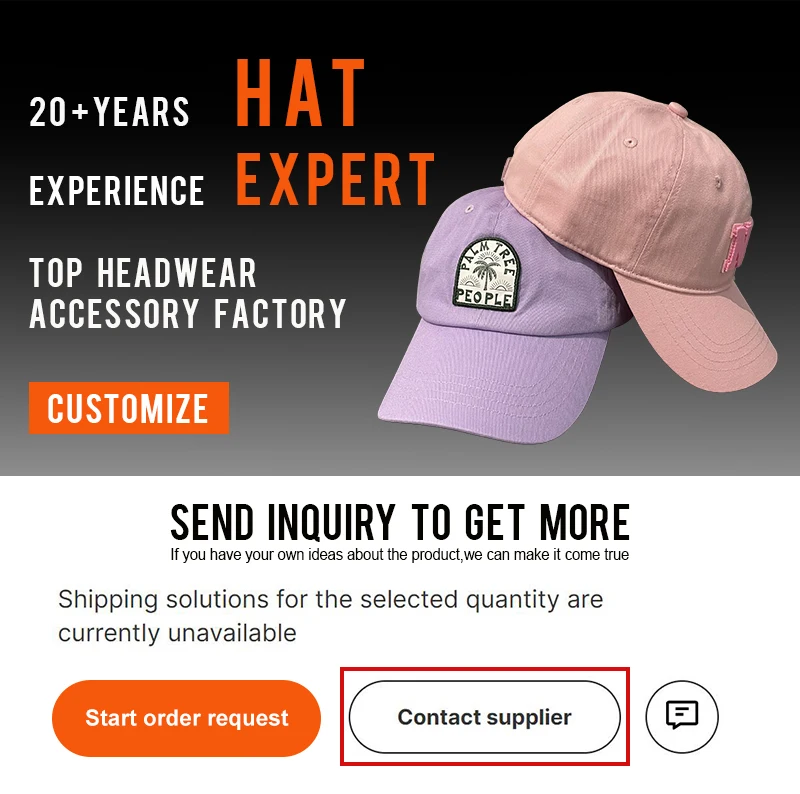Click the orange EXPERT headline text
The width and height of the screenshot is (800, 794).
tap(335, 179)
